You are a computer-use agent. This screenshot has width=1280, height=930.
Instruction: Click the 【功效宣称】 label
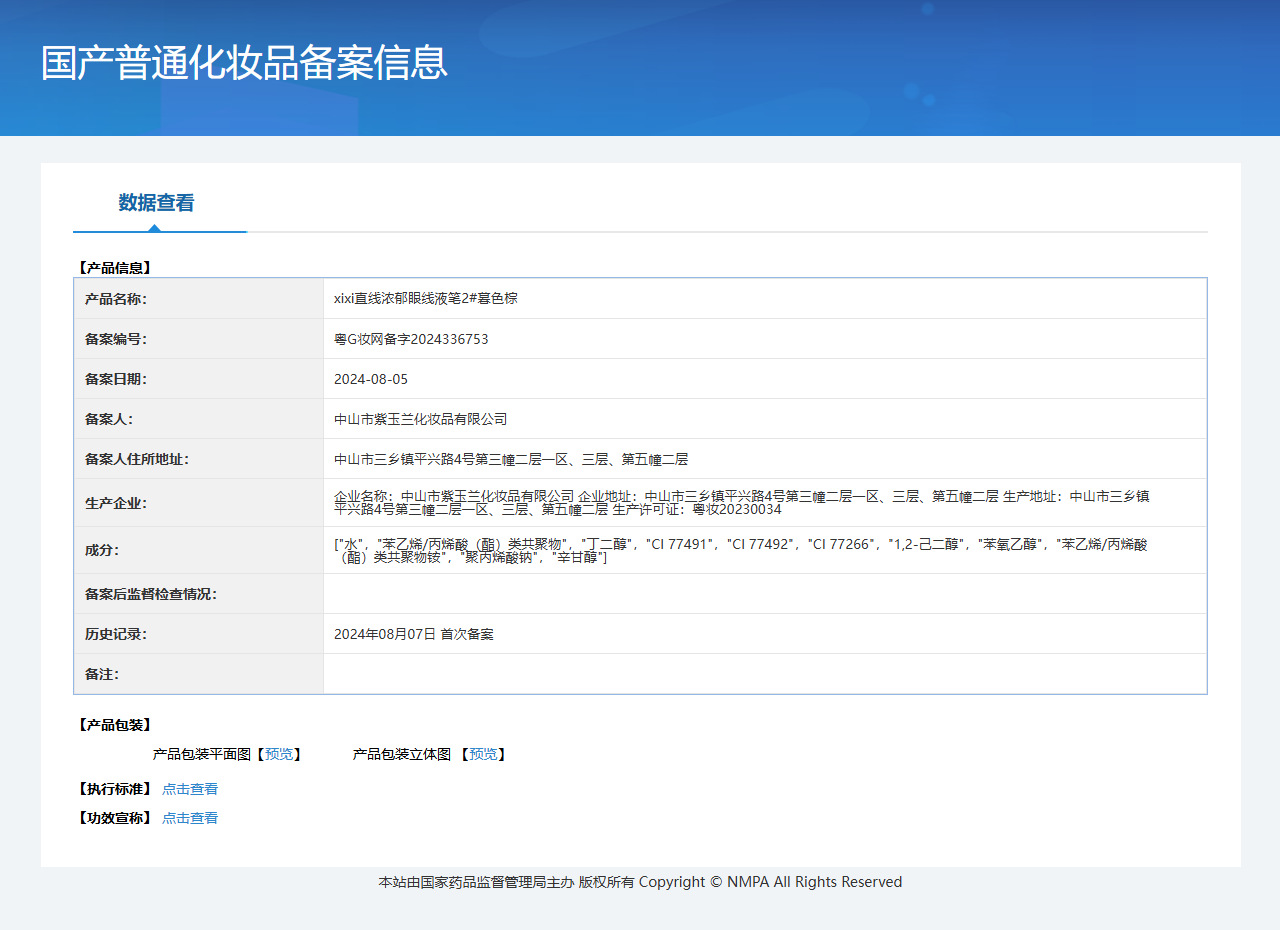(x=115, y=818)
